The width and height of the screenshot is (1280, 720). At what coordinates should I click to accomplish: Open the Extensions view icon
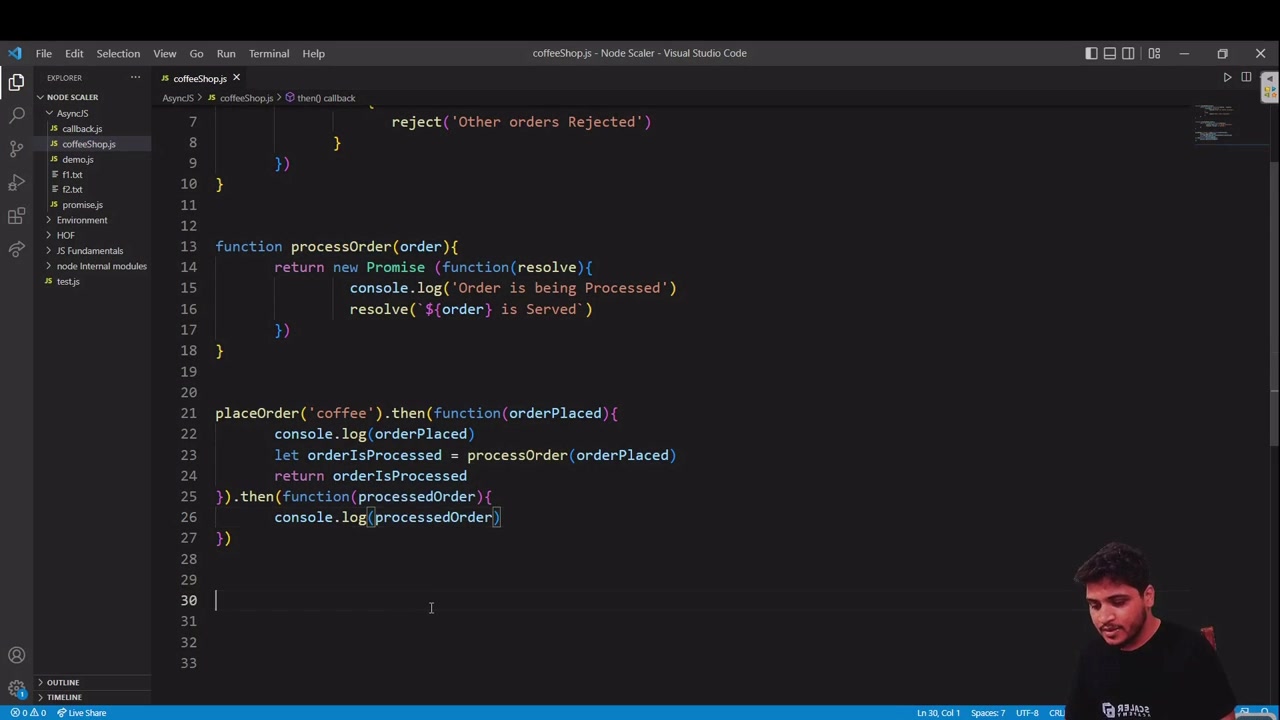coord(16,216)
